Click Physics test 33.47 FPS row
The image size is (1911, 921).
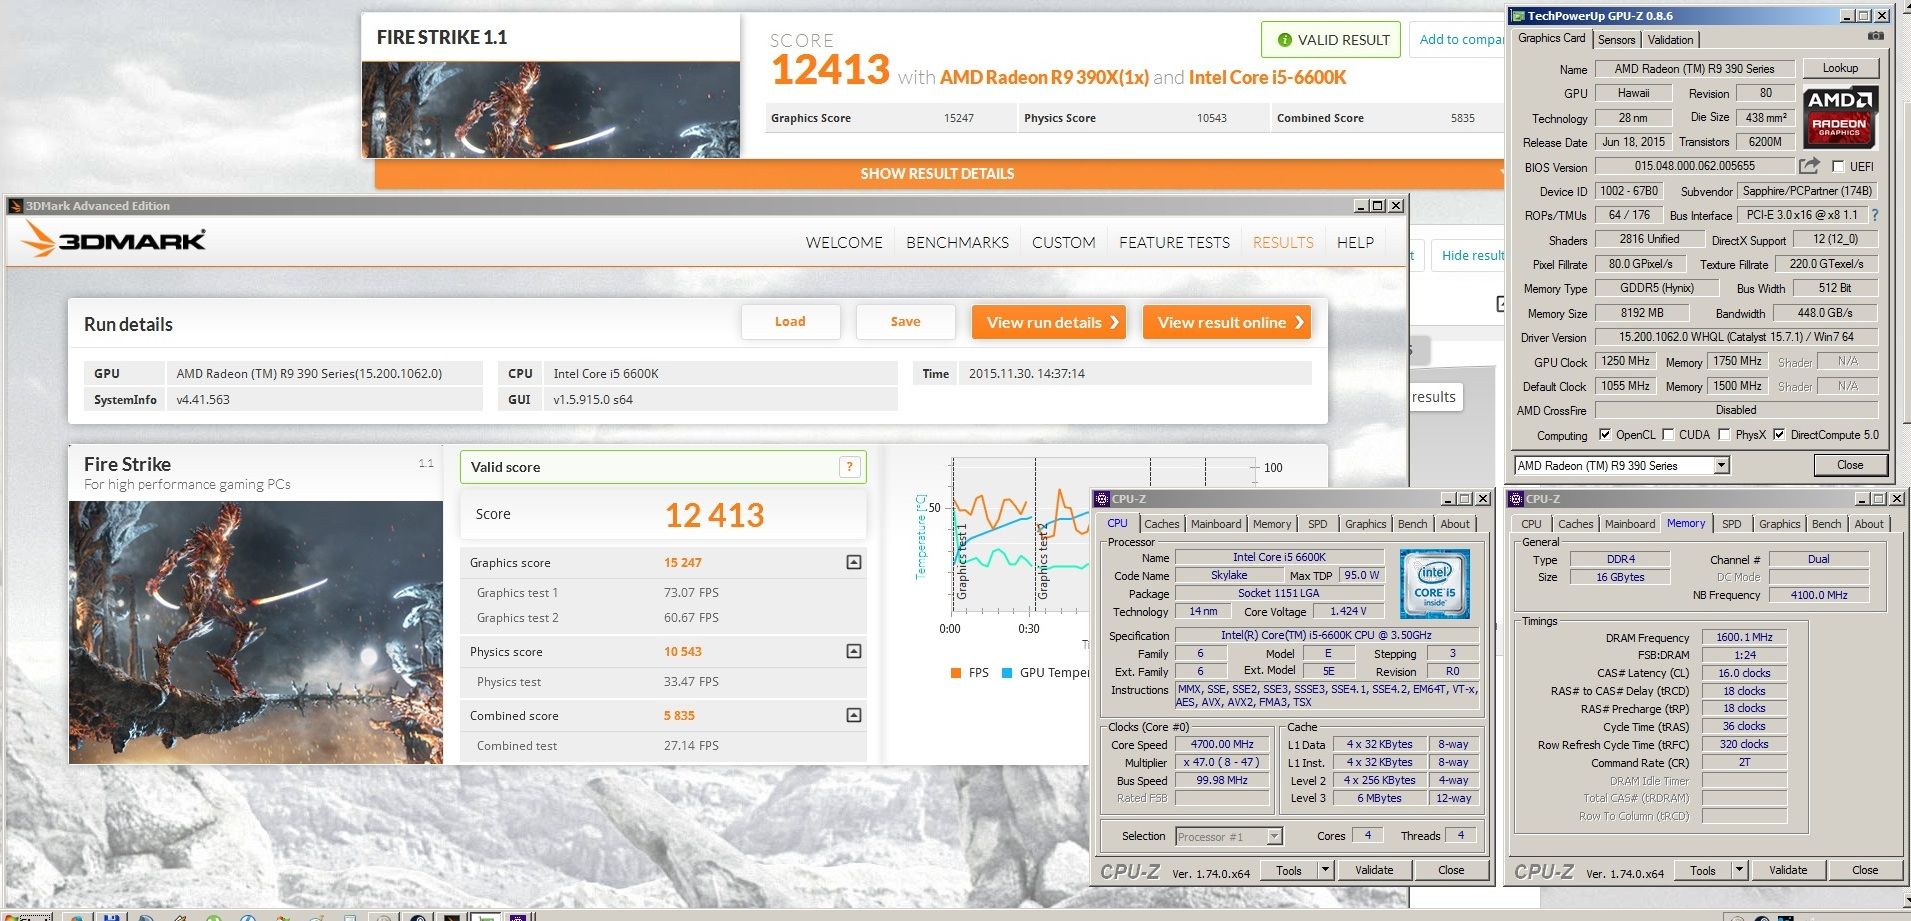[663, 681]
